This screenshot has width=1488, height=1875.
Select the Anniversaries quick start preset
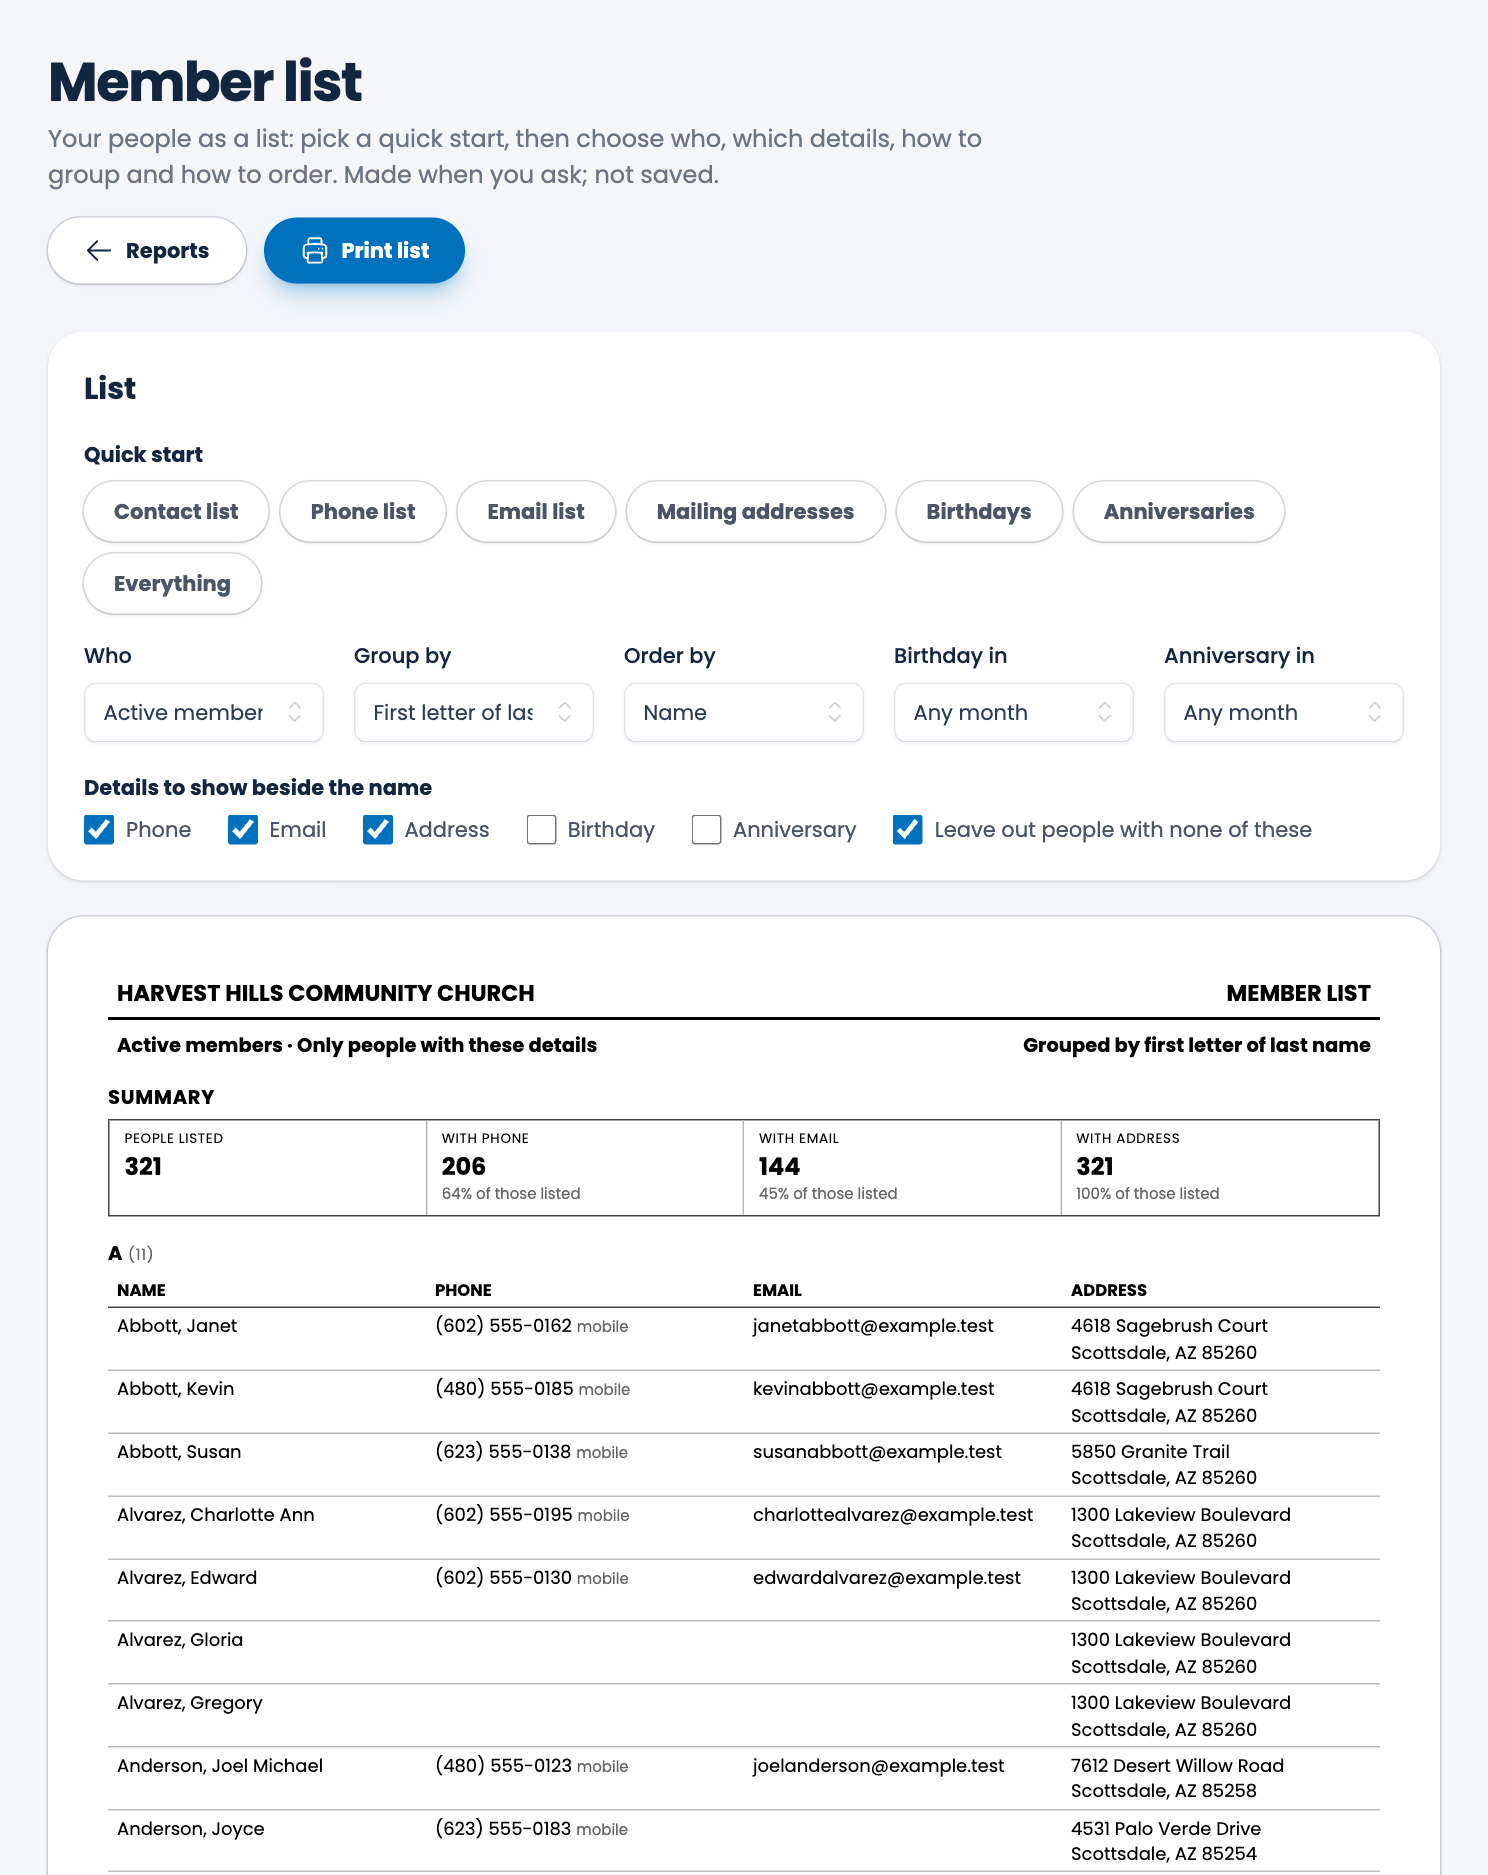coord(1179,512)
